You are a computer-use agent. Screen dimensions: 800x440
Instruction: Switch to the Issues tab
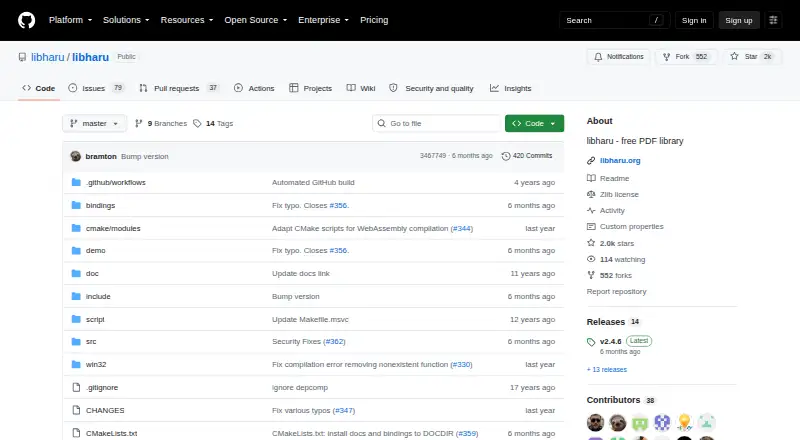point(96,88)
